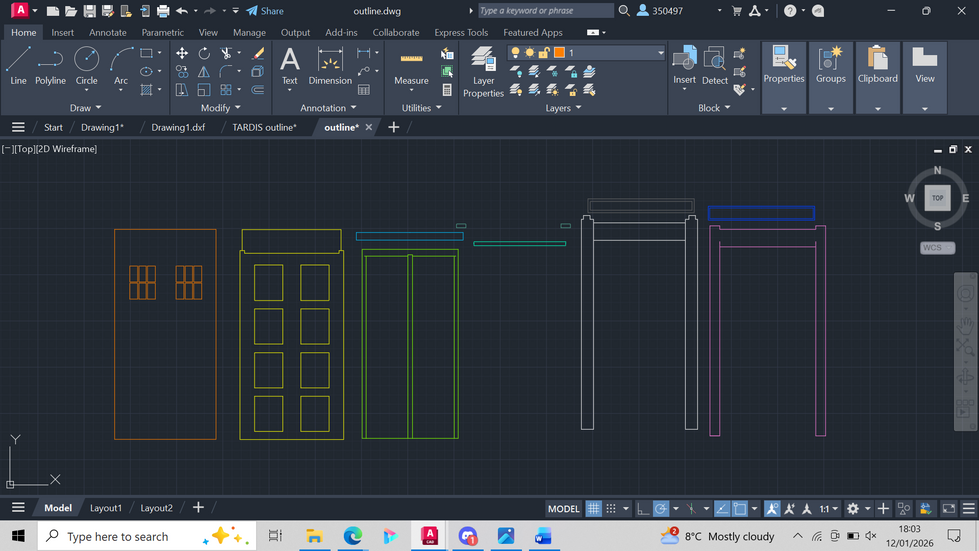Add a new drawing tab with plus

[x=393, y=127]
